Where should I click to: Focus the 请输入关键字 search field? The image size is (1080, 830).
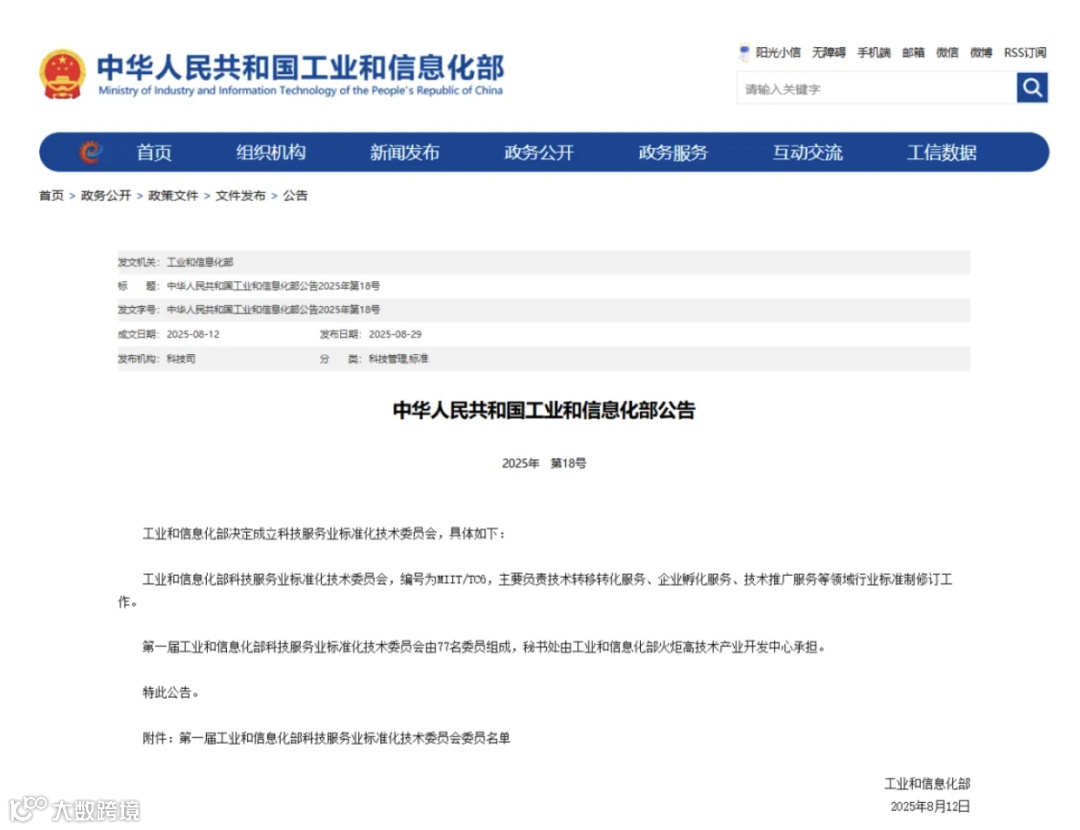click(x=876, y=88)
